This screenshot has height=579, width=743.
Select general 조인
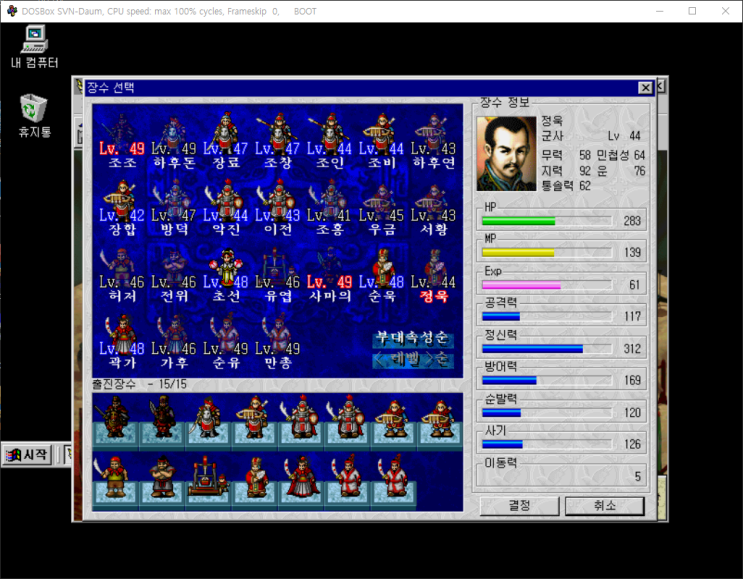pos(329,141)
